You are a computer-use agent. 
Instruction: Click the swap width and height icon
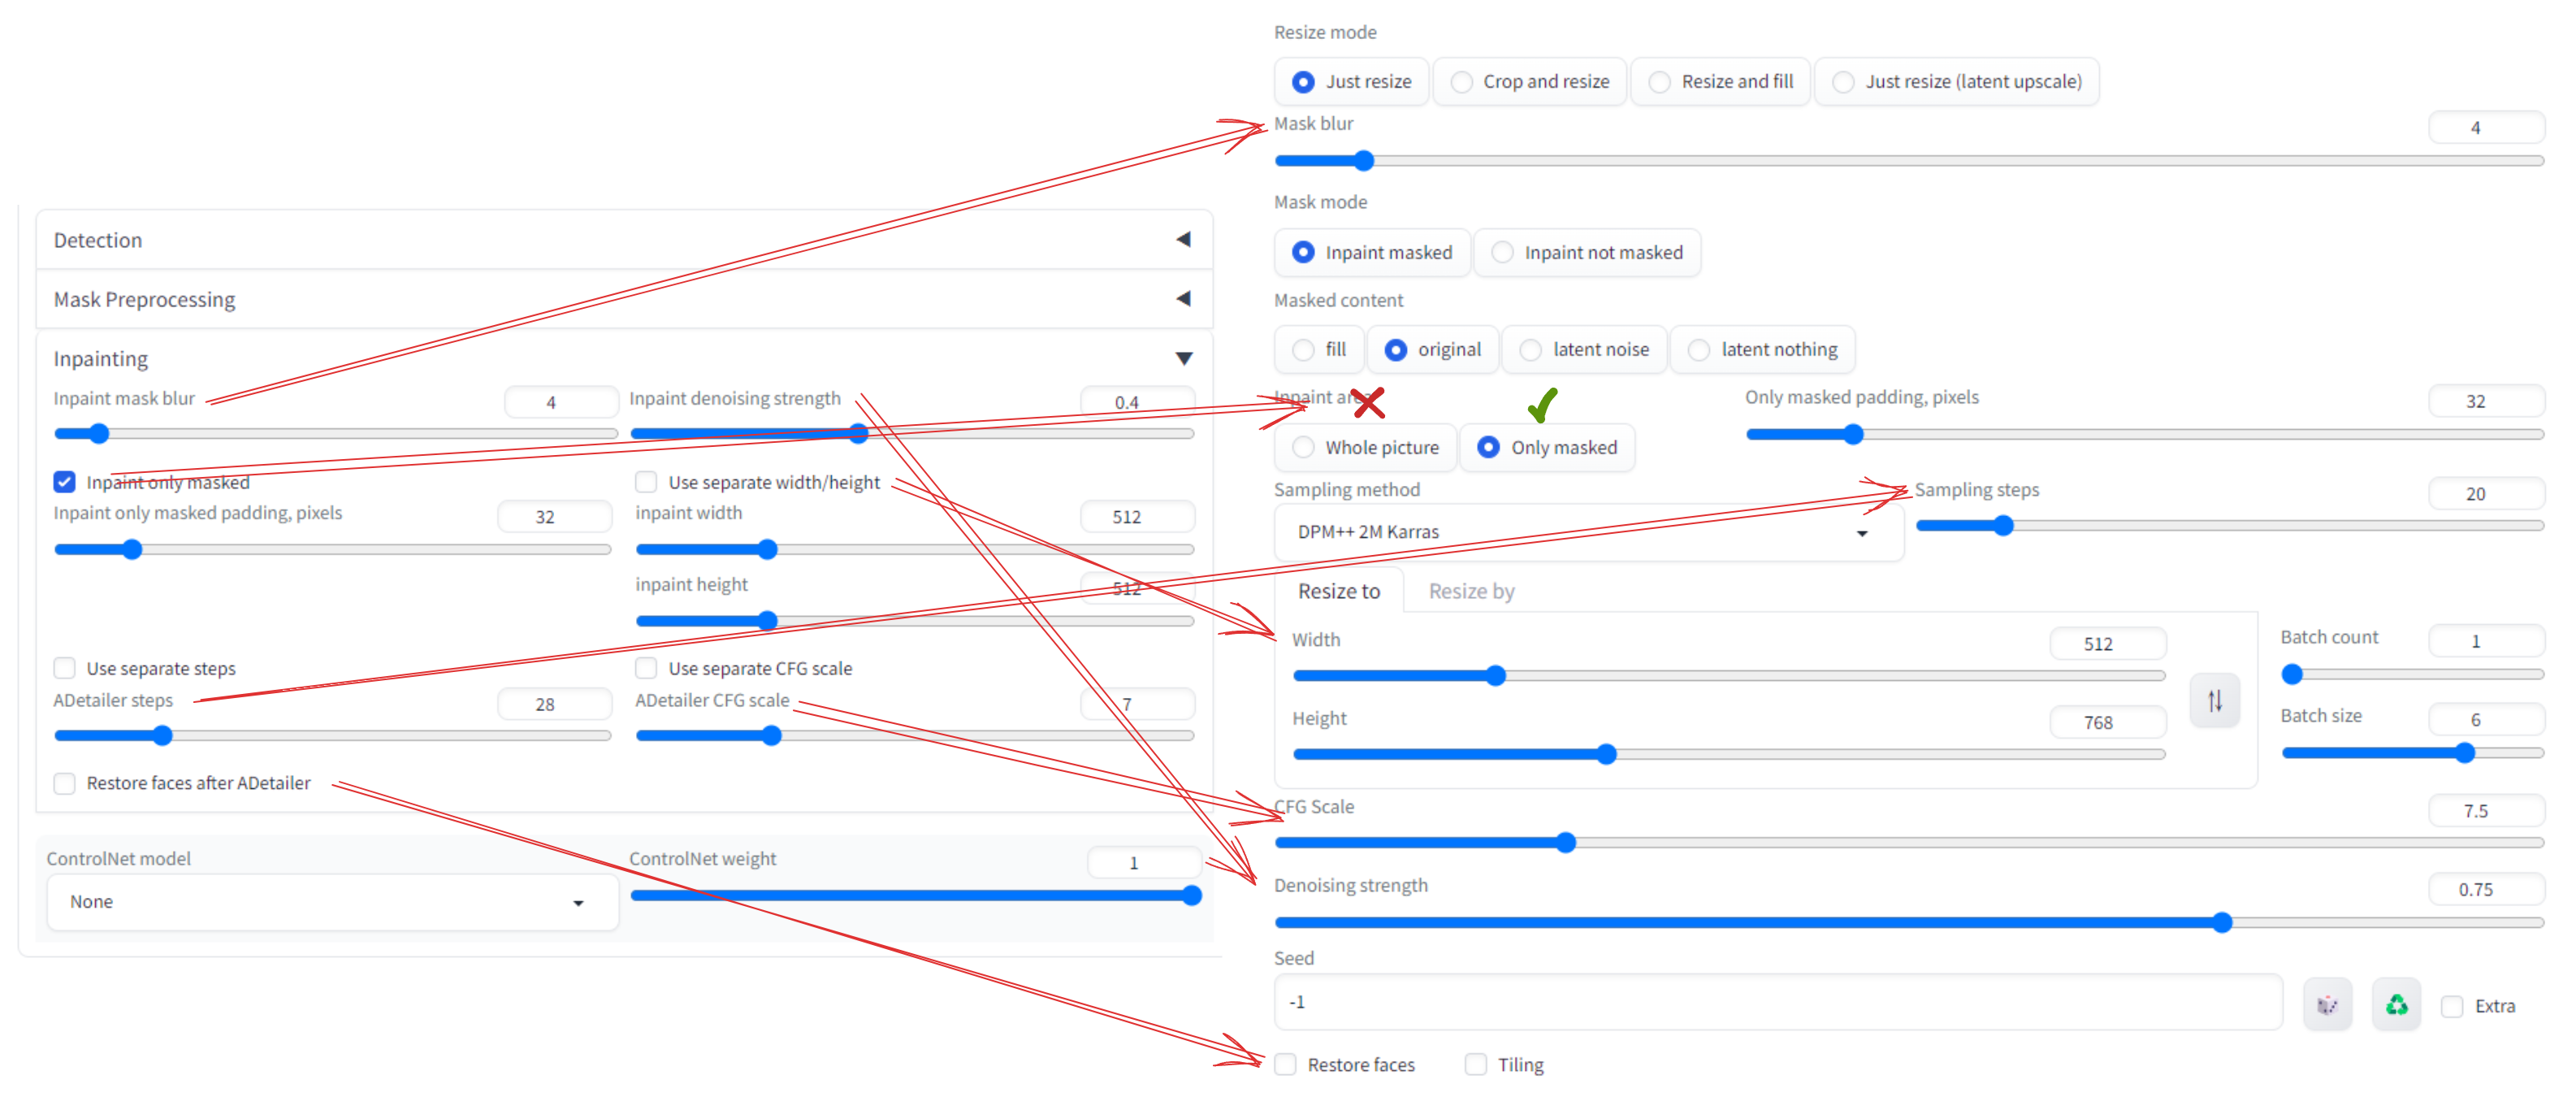(x=2215, y=700)
